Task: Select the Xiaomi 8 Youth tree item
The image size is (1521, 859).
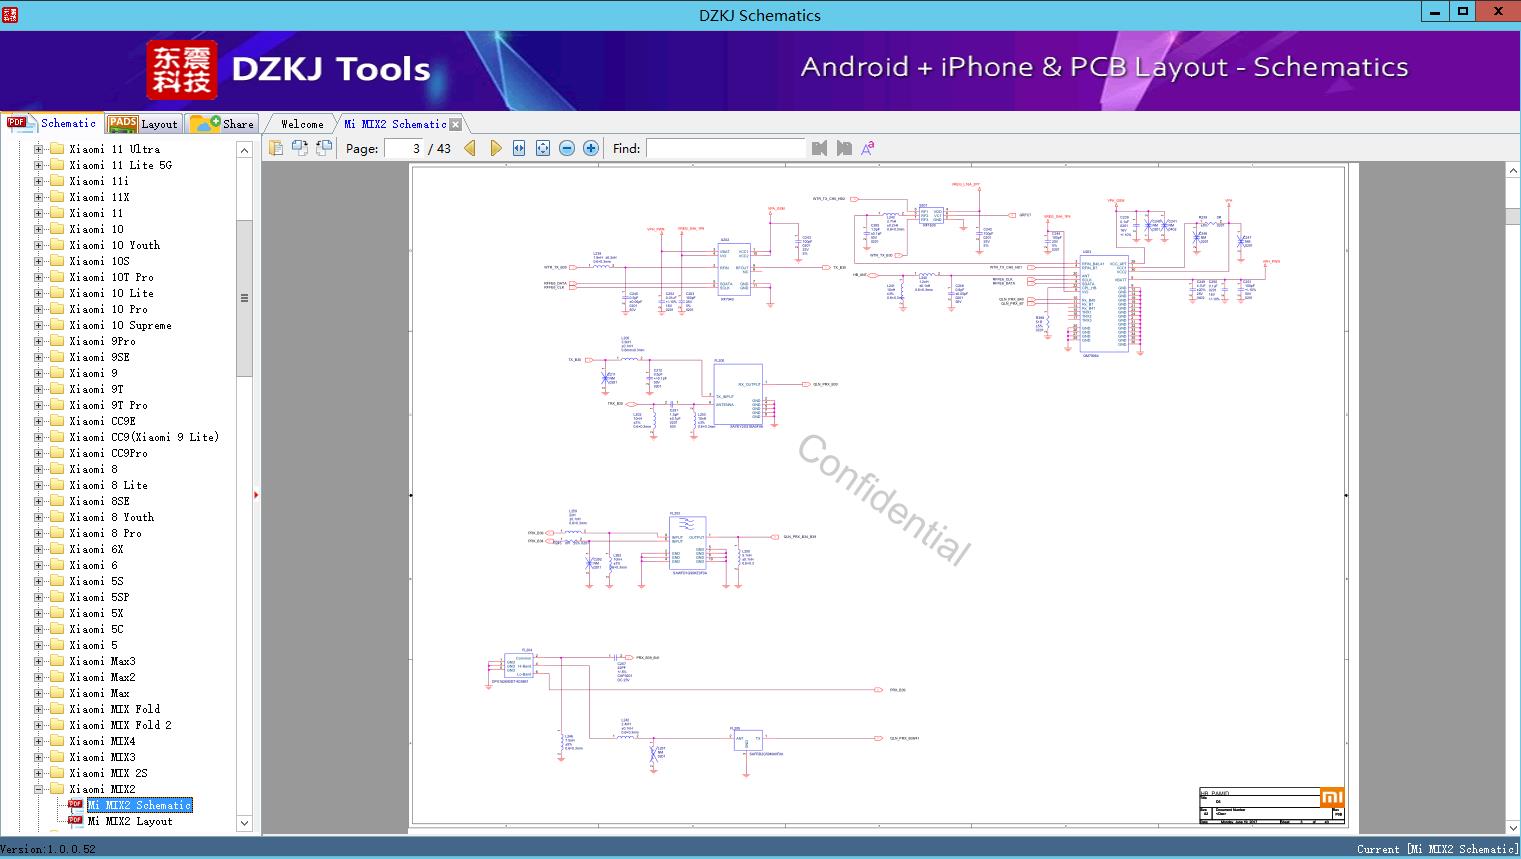Action: click(112, 517)
